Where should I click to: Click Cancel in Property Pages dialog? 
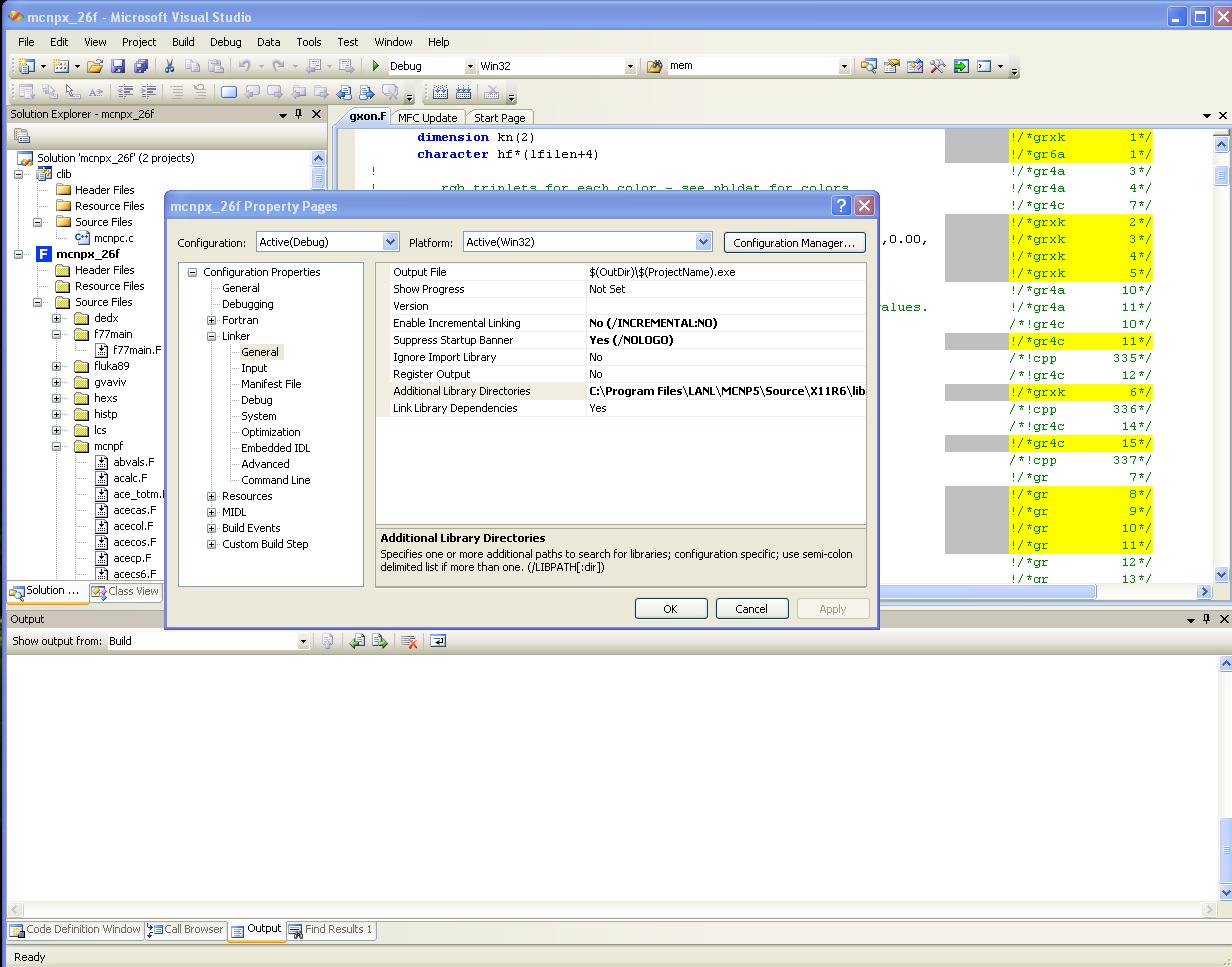[751, 608]
